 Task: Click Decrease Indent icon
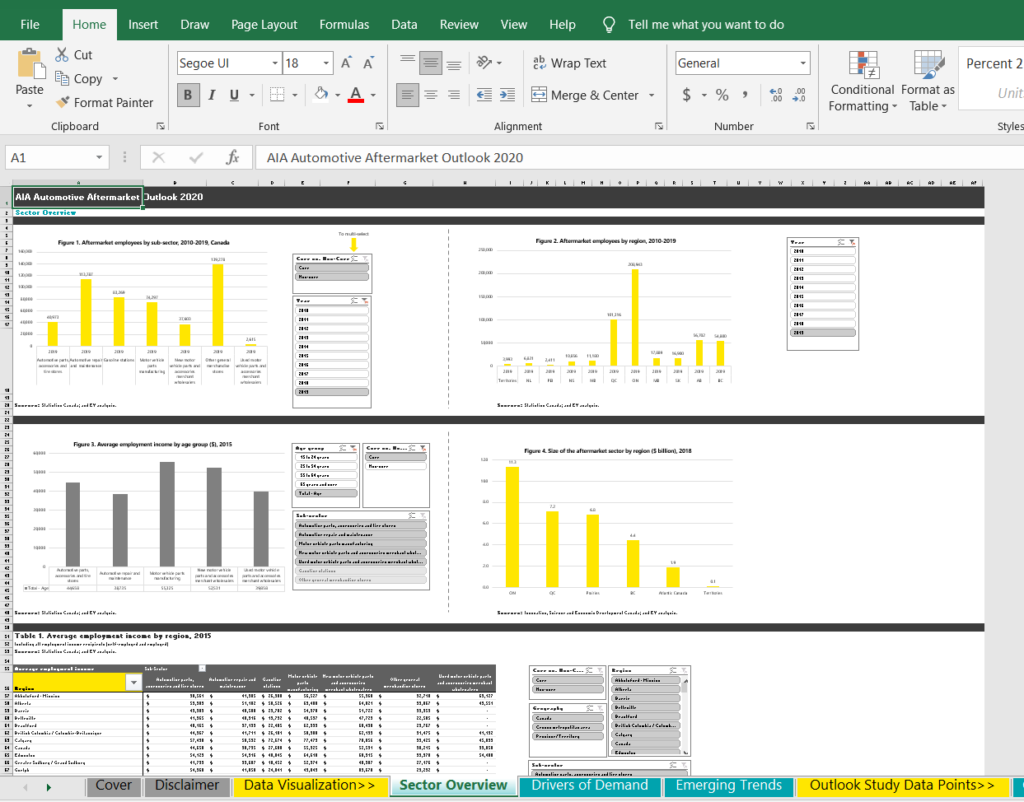[x=484, y=95]
